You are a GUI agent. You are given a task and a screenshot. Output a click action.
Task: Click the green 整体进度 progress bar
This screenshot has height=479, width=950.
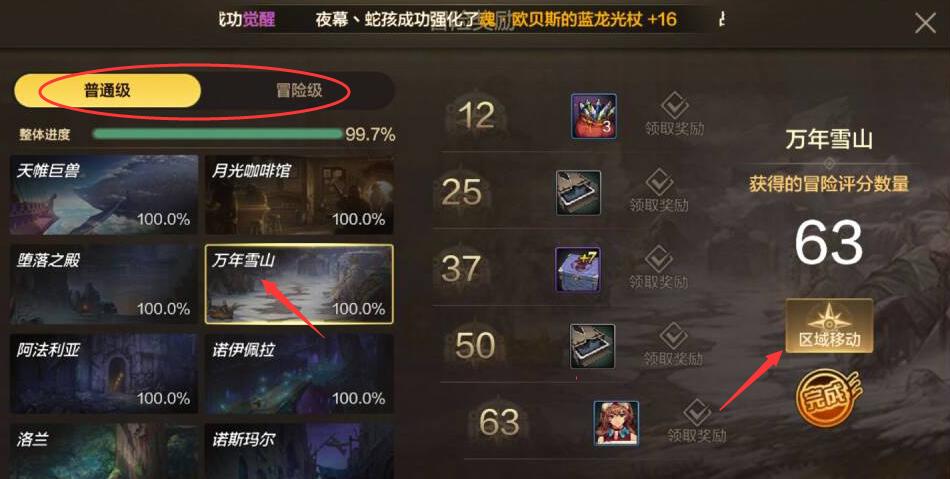218,134
